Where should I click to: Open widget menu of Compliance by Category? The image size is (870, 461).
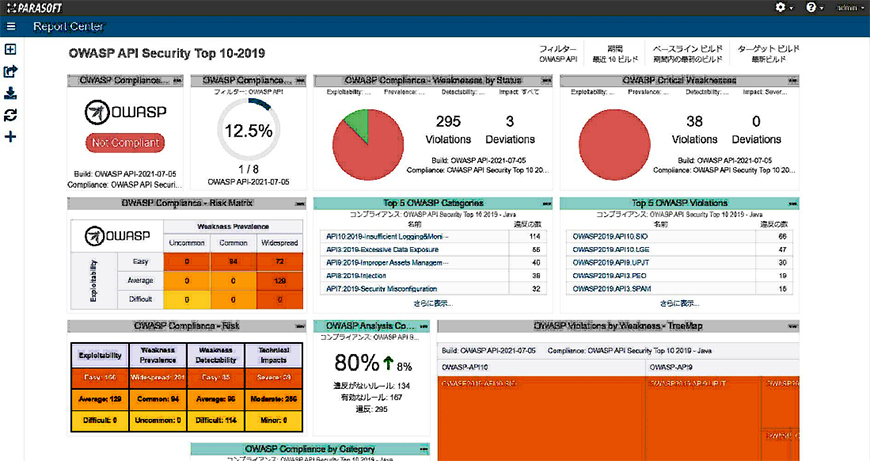pyautogui.click(x=424, y=449)
